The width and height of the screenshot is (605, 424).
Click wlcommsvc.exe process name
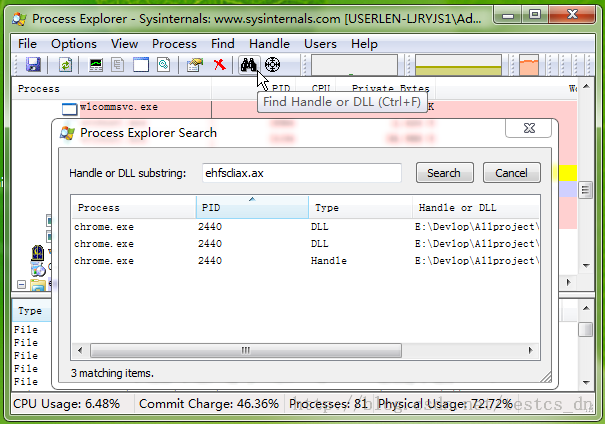pyautogui.click(x=119, y=107)
